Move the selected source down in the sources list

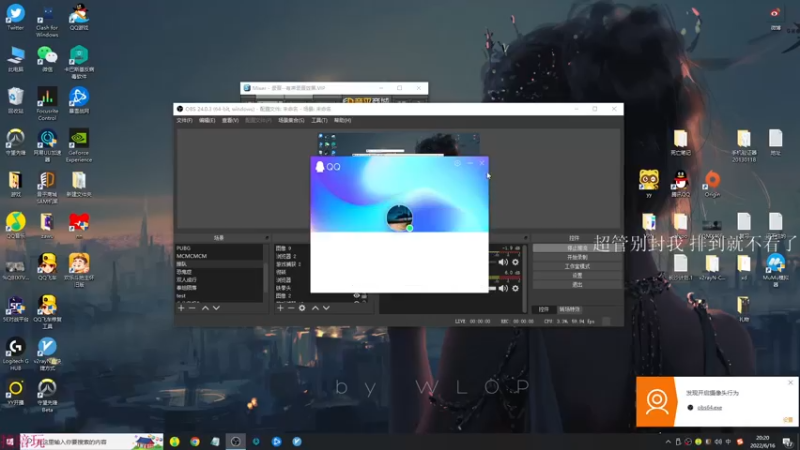pos(326,308)
